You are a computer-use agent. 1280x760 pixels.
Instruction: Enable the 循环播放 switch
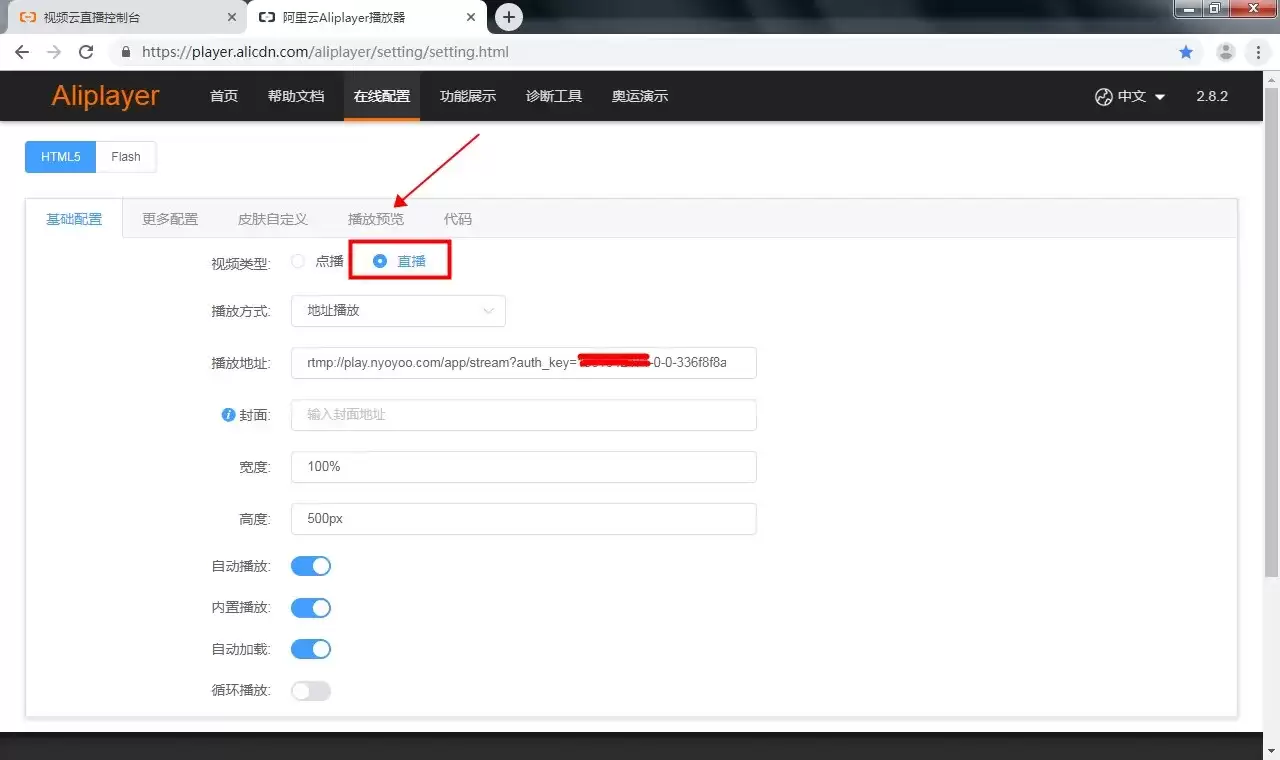pos(311,691)
